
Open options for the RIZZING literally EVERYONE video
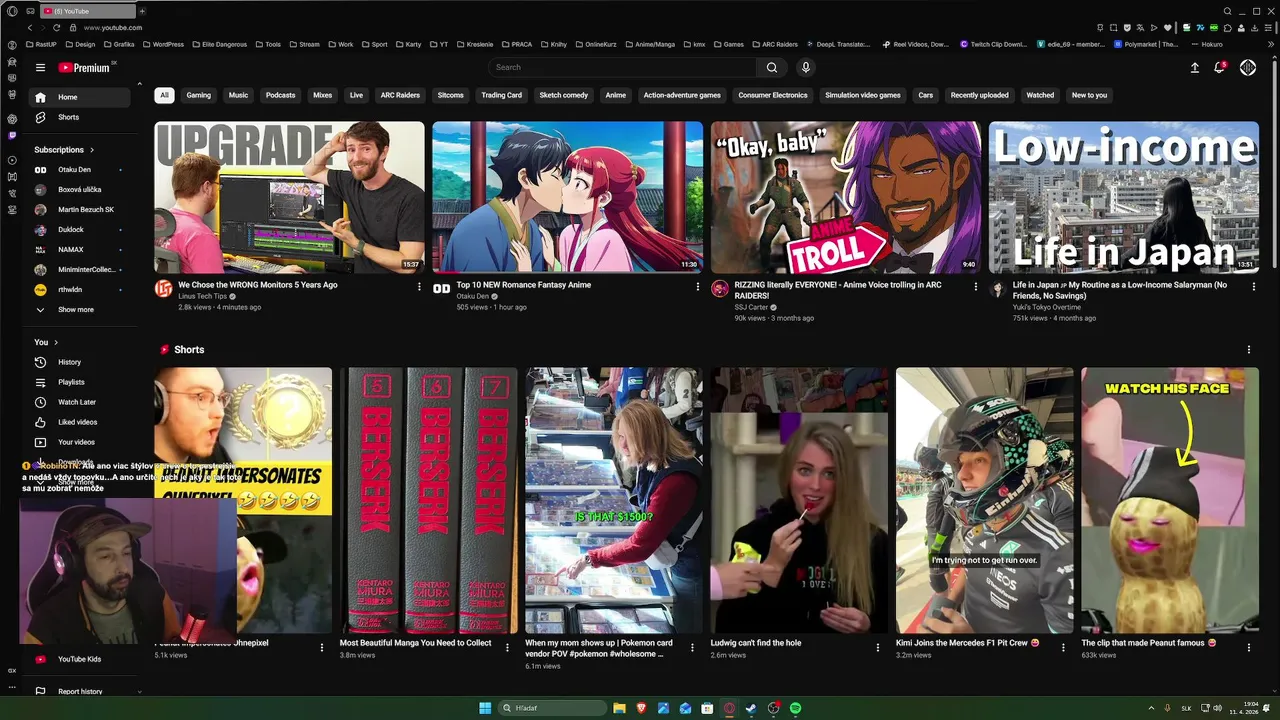point(976,286)
